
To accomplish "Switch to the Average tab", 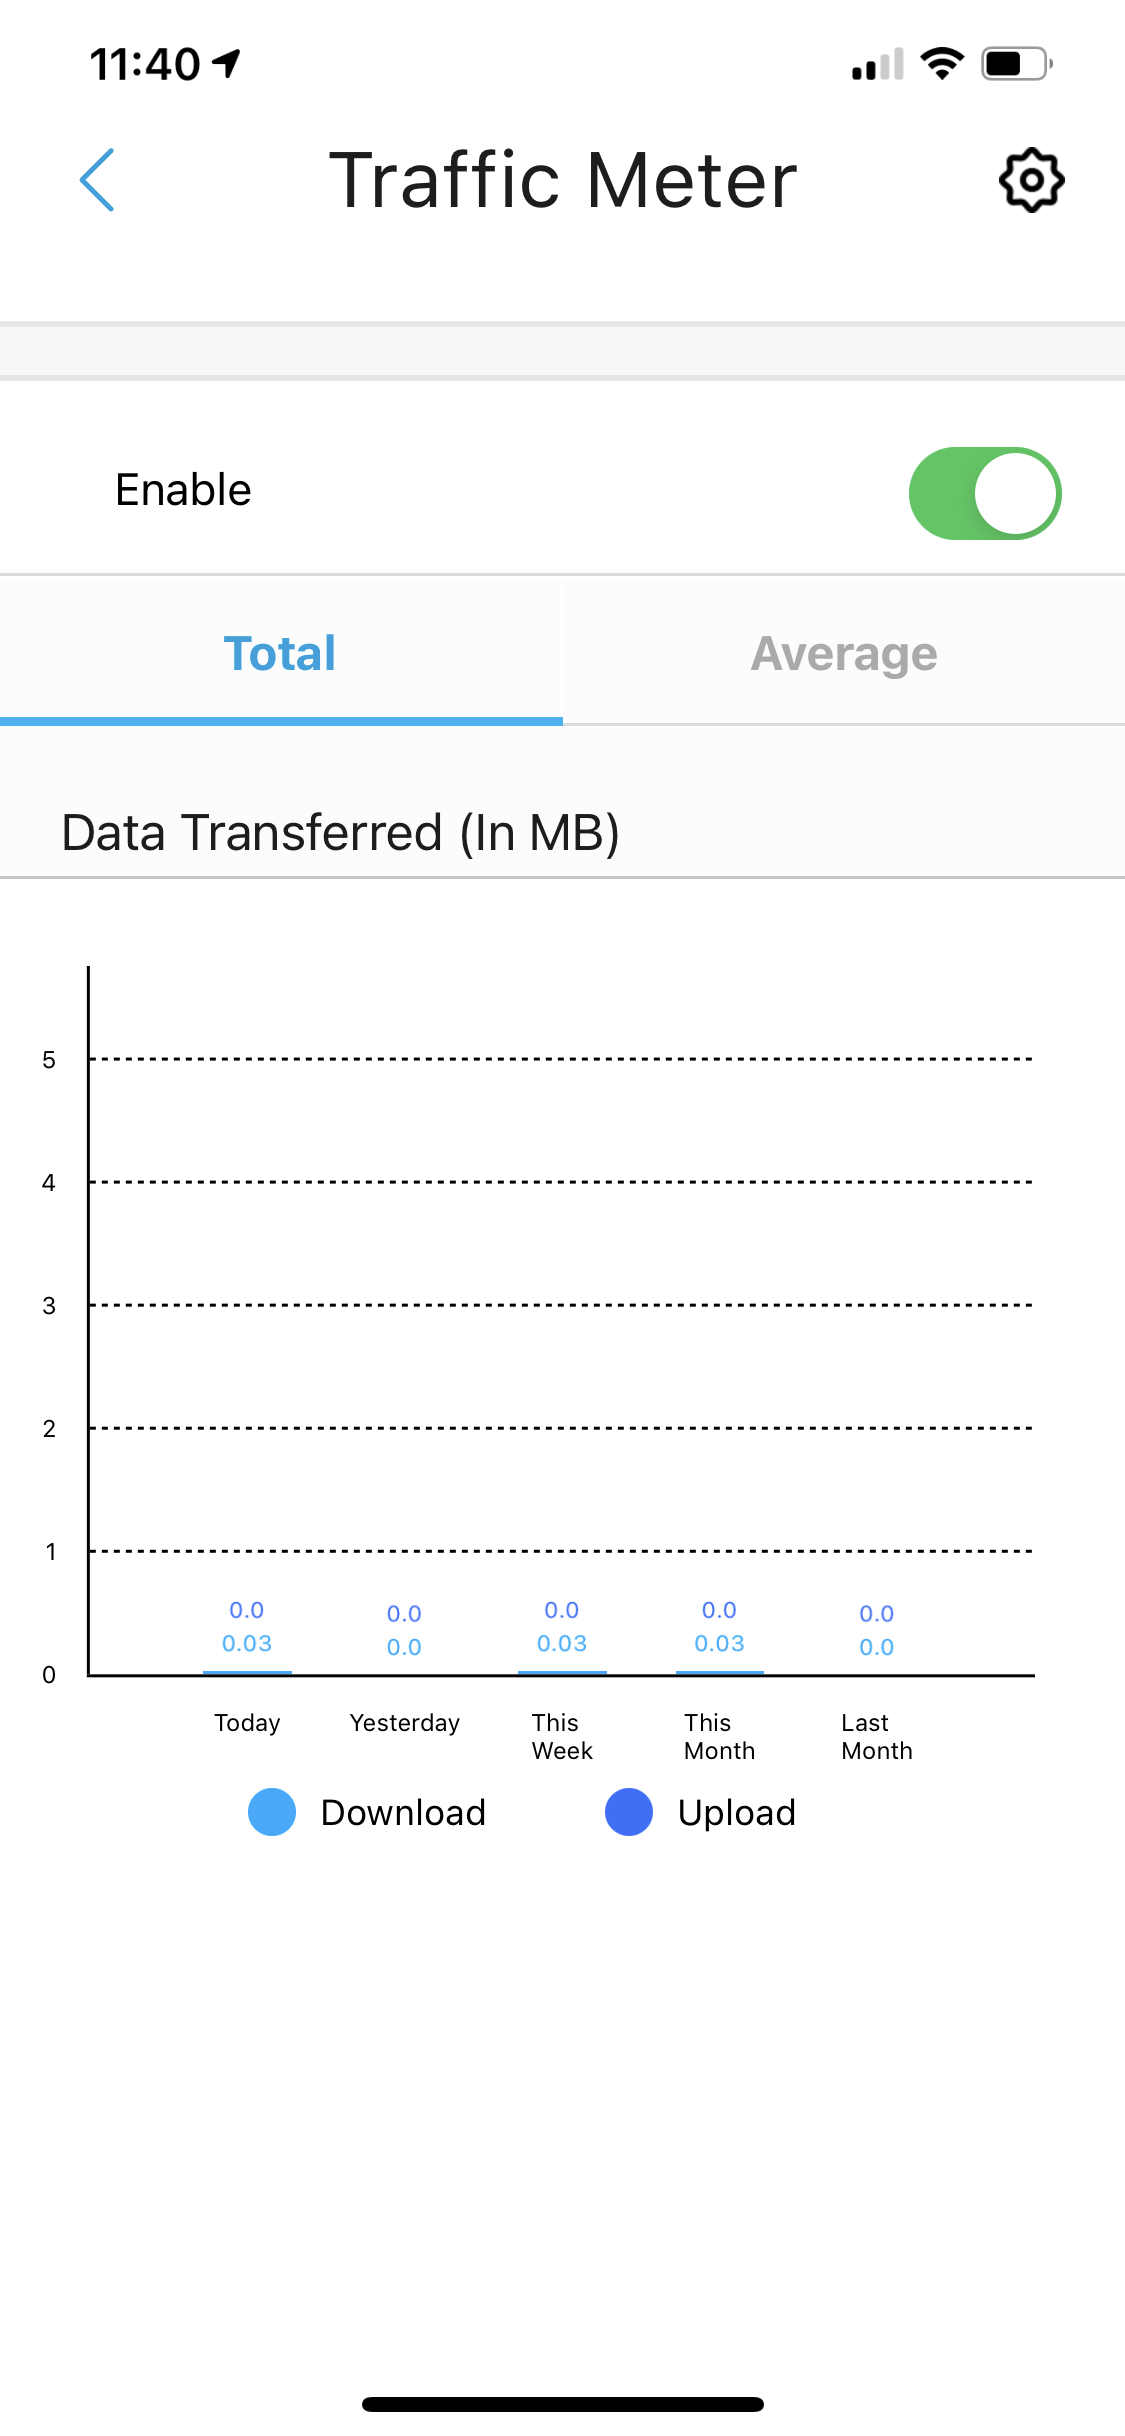I will tap(844, 654).
